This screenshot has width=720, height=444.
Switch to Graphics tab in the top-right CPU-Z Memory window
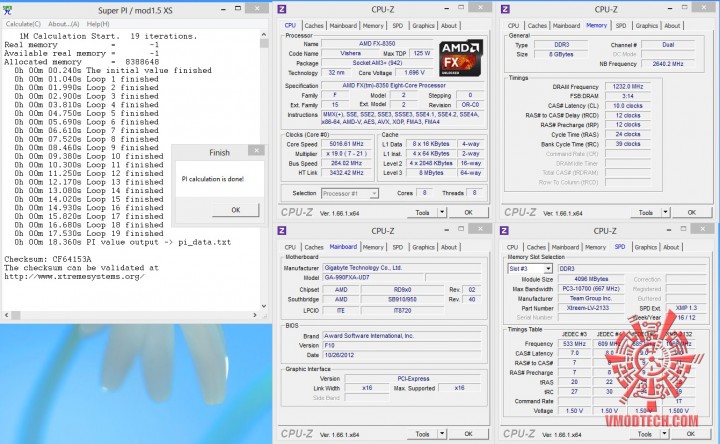click(x=647, y=26)
